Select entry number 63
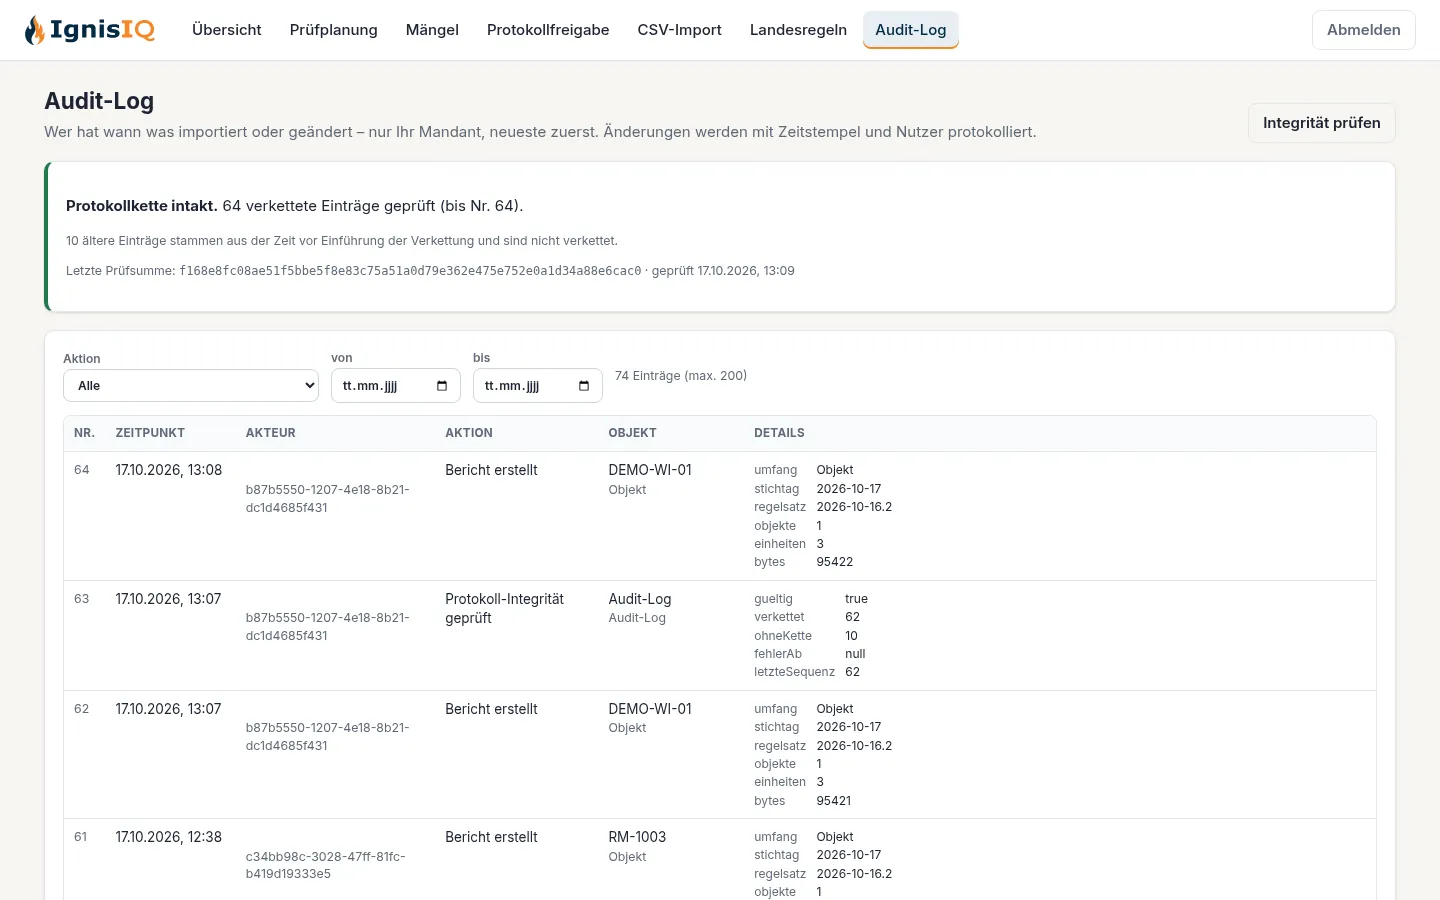The height and width of the screenshot is (900, 1440). coord(82,599)
